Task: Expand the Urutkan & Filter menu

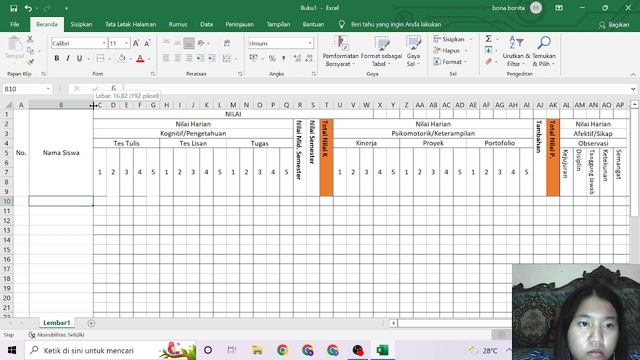Action: coord(516,52)
